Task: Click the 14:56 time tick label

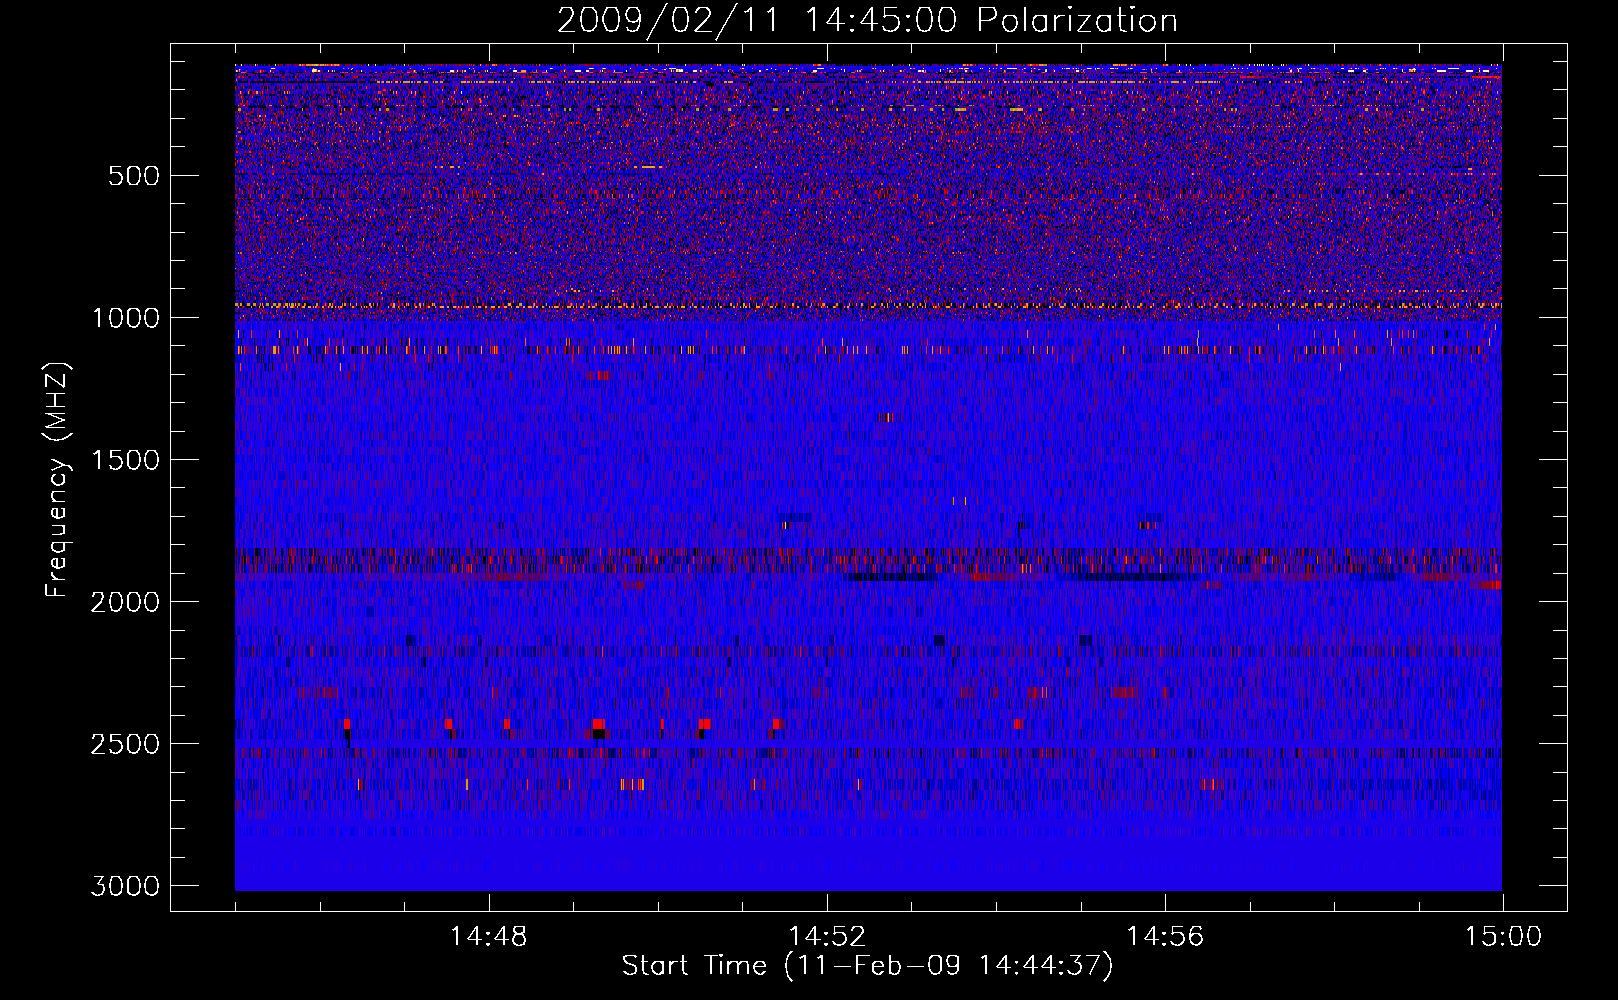Action: coord(1165,937)
